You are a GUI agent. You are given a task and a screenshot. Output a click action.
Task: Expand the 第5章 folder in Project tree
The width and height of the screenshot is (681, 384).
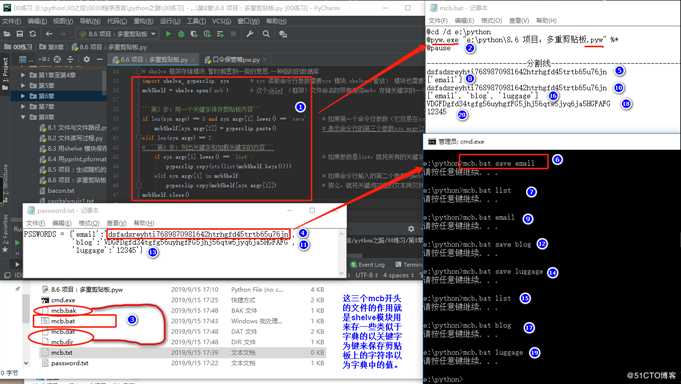click(x=23, y=86)
